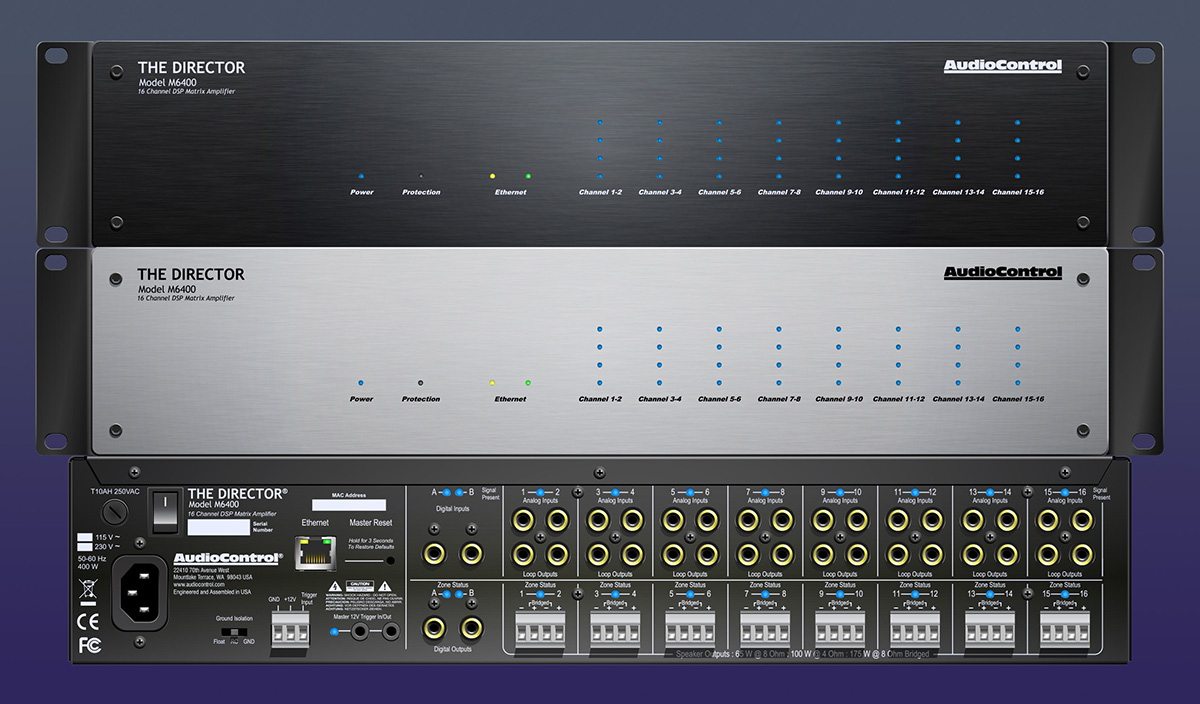Click the green Ethernet LED on the silver panel
This screenshot has height=704, width=1200.
[528, 383]
